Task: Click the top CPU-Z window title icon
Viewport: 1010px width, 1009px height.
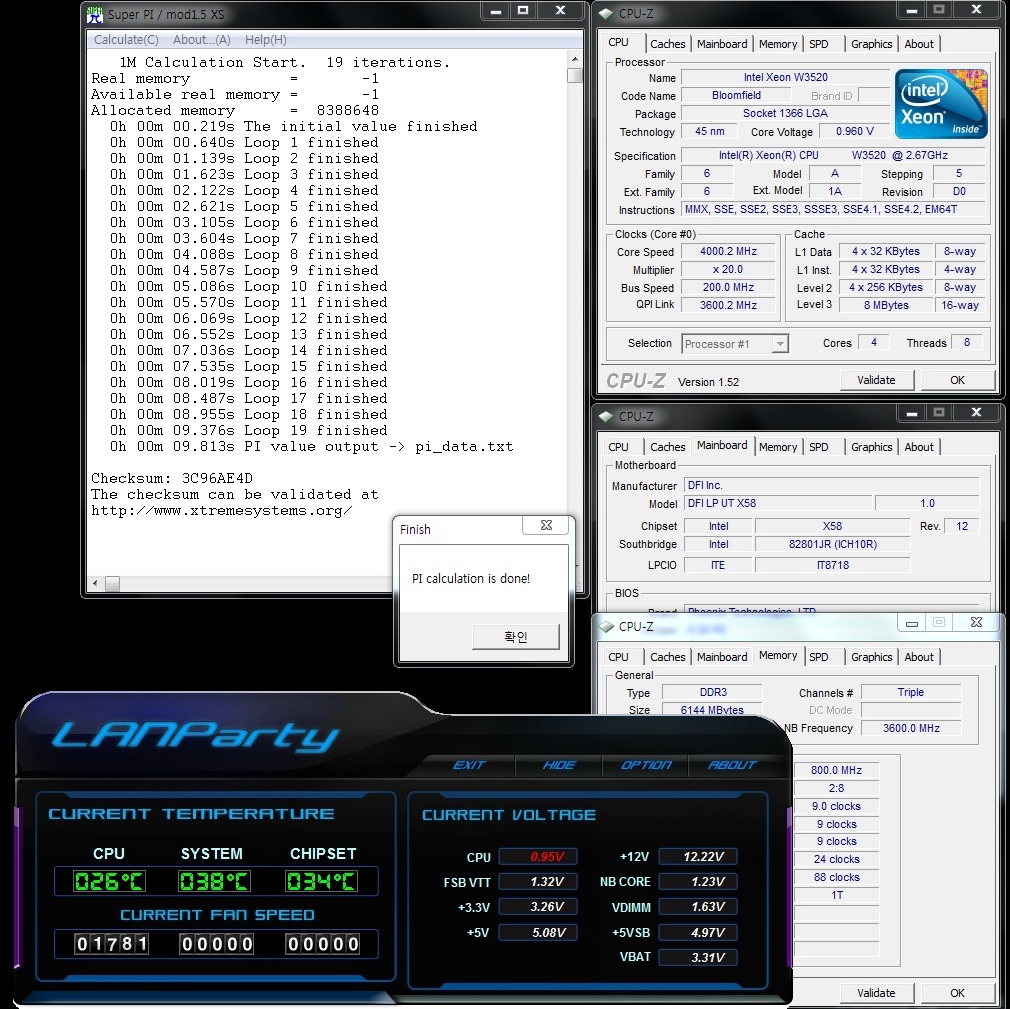Action: (x=605, y=14)
